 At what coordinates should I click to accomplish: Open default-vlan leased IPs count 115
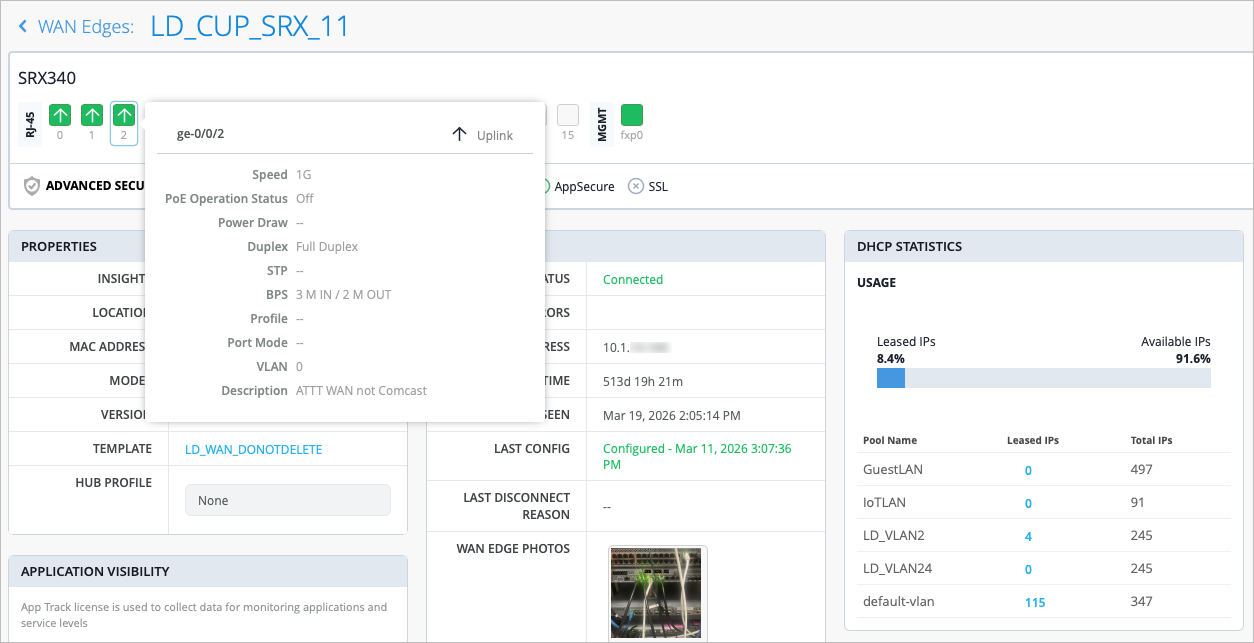tap(1035, 602)
